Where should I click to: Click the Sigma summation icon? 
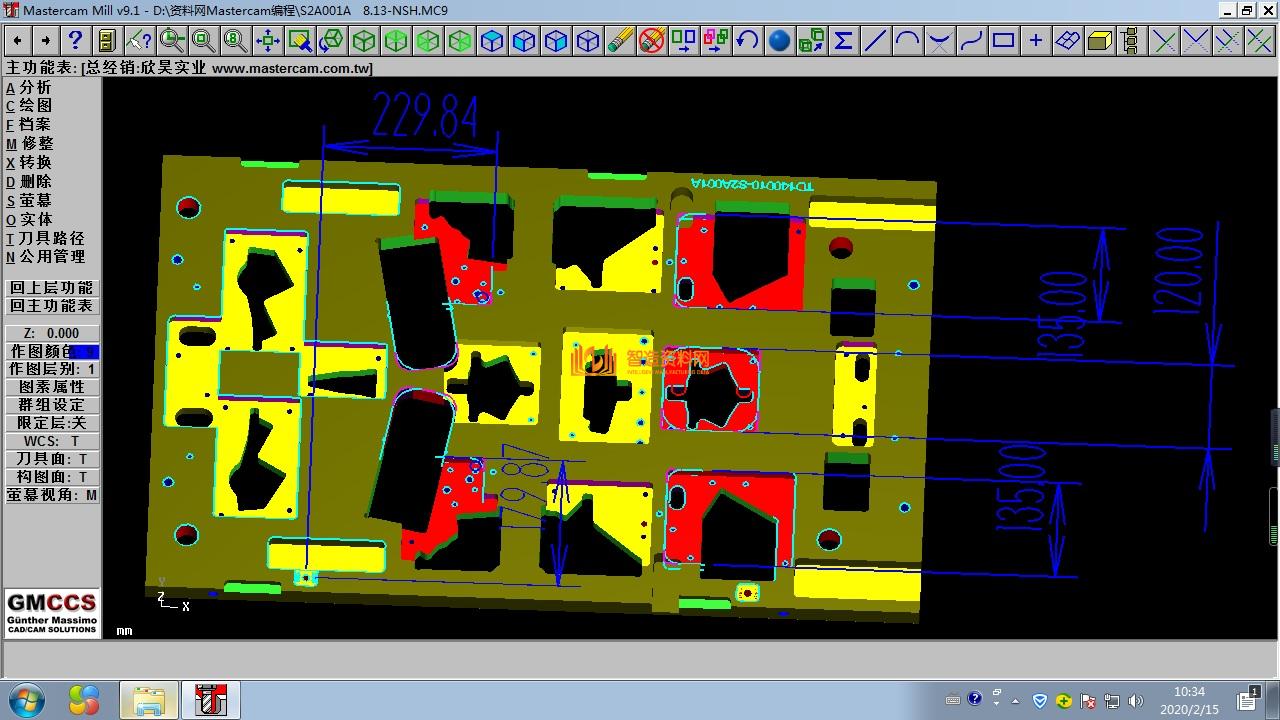[x=843, y=40]
